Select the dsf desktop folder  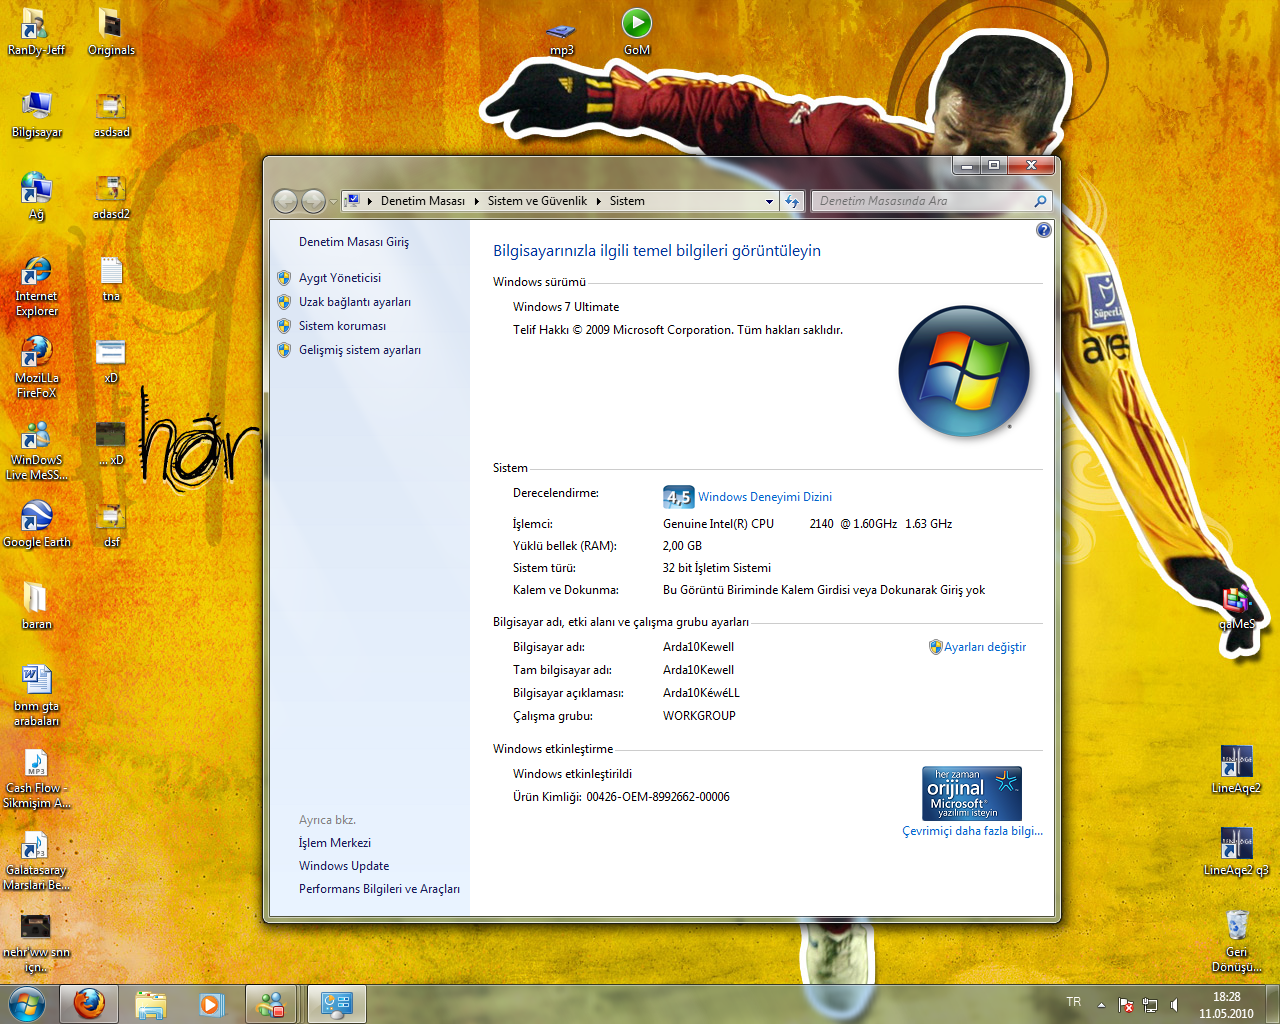pyautogui.click(x=111, y=524)
